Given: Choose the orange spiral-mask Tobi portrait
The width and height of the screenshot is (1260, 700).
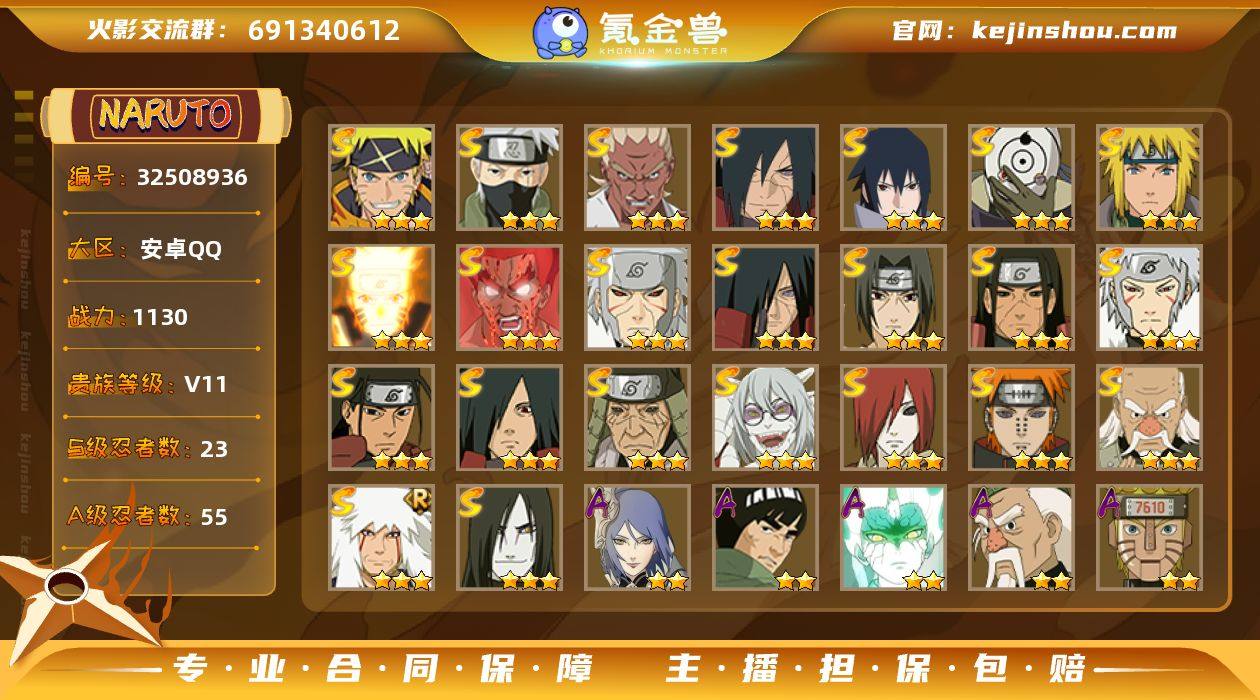Looking at the screenshot, I should [1021, 178].
